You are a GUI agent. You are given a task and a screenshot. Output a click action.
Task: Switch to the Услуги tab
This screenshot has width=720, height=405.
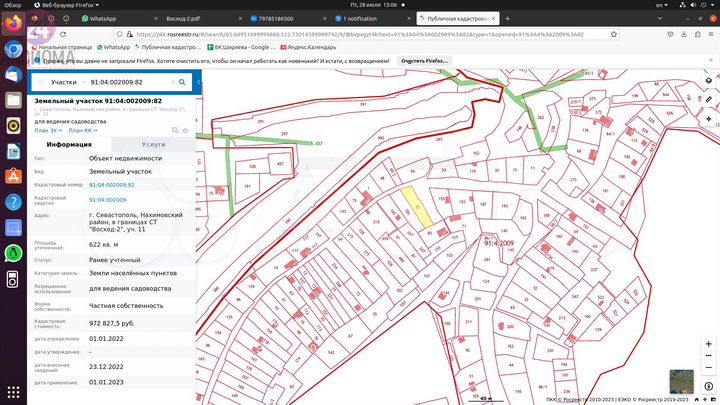point(153,145)
